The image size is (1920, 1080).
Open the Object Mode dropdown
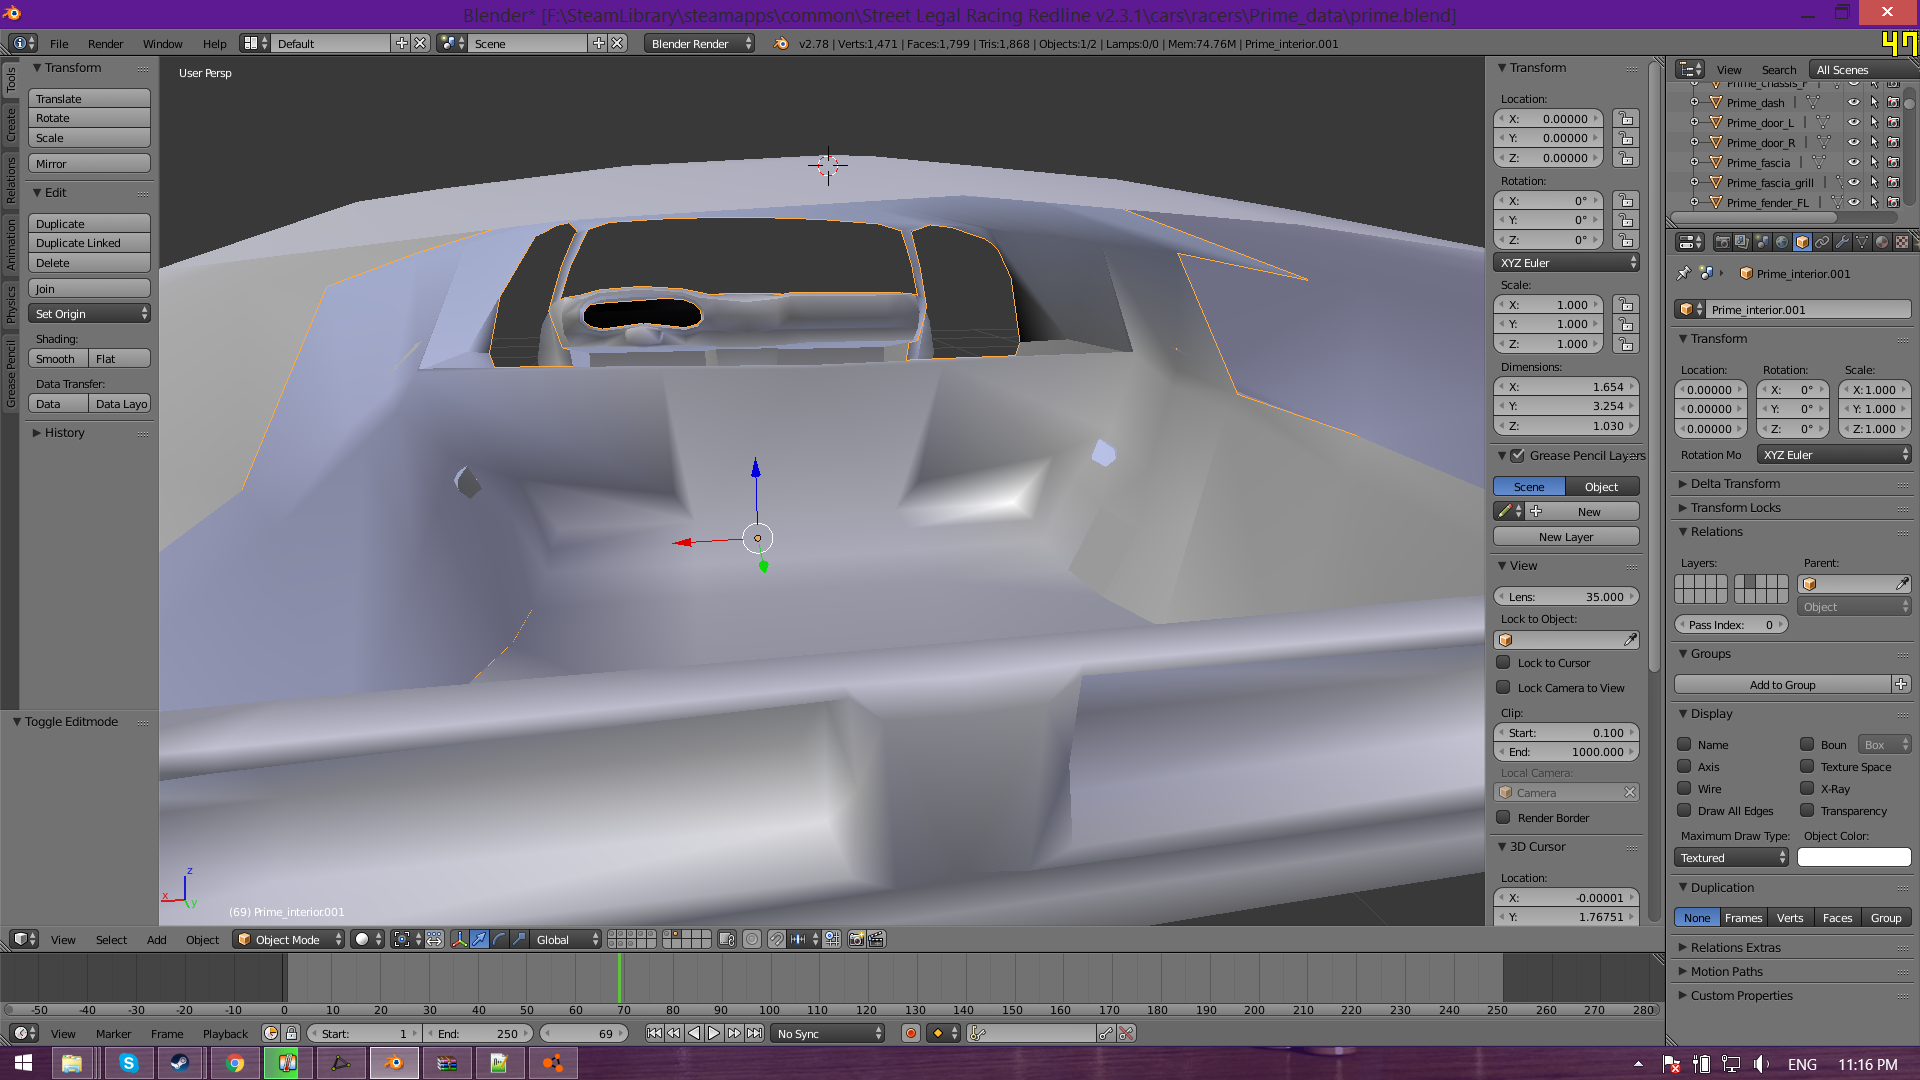pyautogui.click(x=288, y=939)
